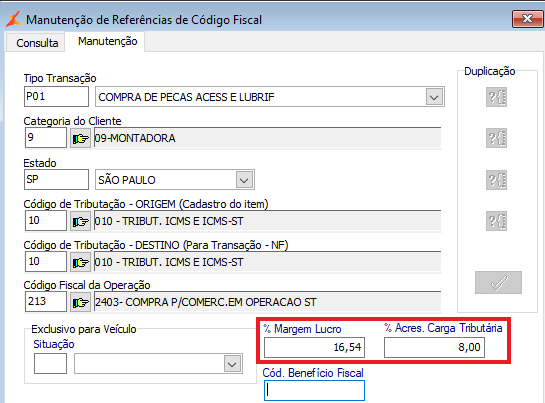
Task: Select the Manutenção tab
Action: click(108, 41)
